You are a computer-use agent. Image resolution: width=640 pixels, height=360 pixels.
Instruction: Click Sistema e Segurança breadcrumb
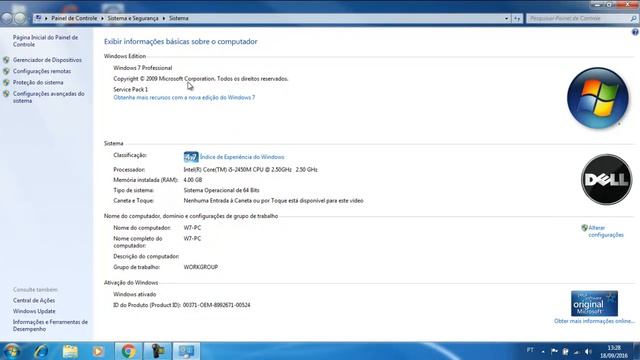pyautogui.click(x=133, y=18)
